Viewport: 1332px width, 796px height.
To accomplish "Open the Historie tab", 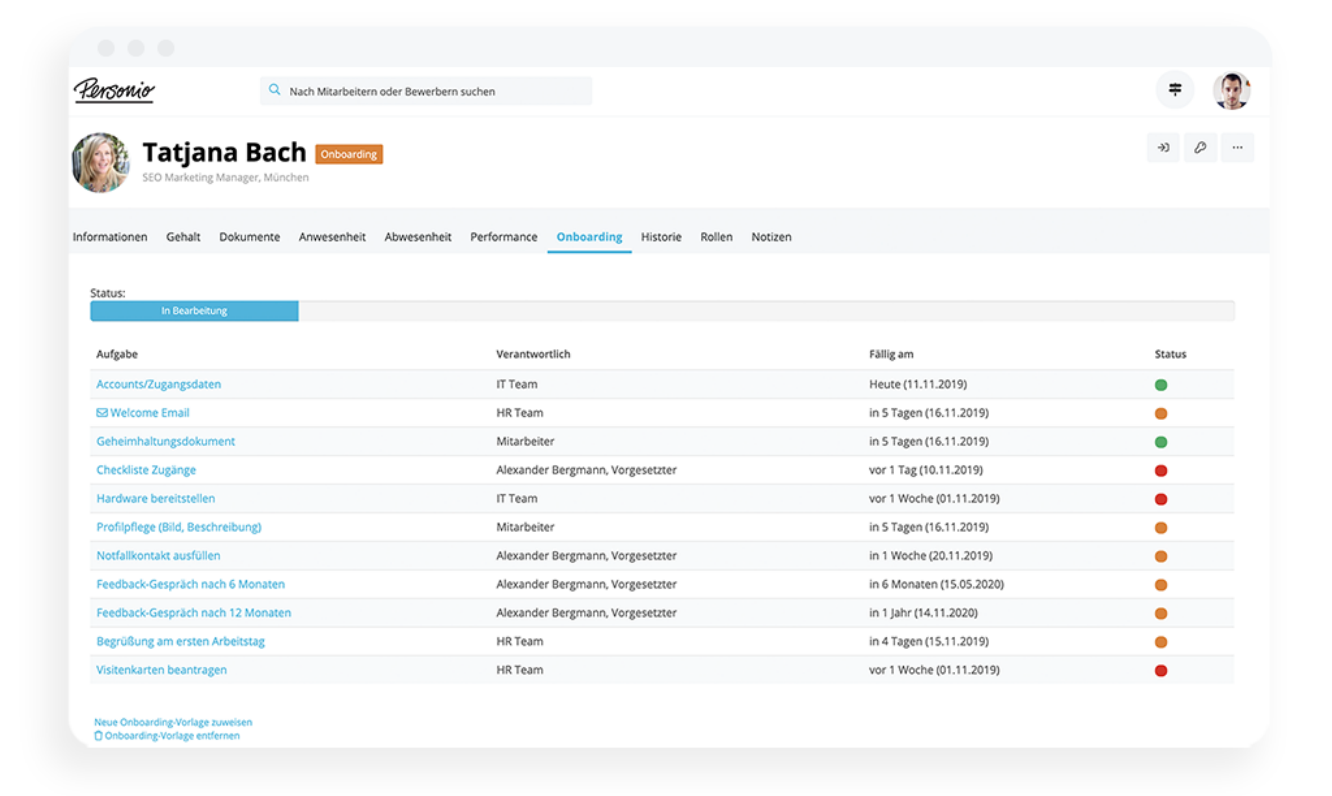I will [661, 237].
